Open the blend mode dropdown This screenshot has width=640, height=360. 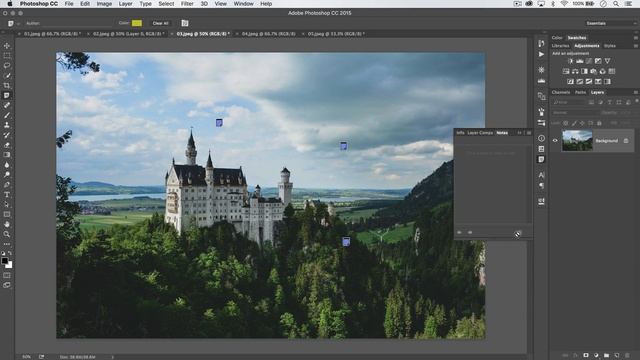pos(574,113)
